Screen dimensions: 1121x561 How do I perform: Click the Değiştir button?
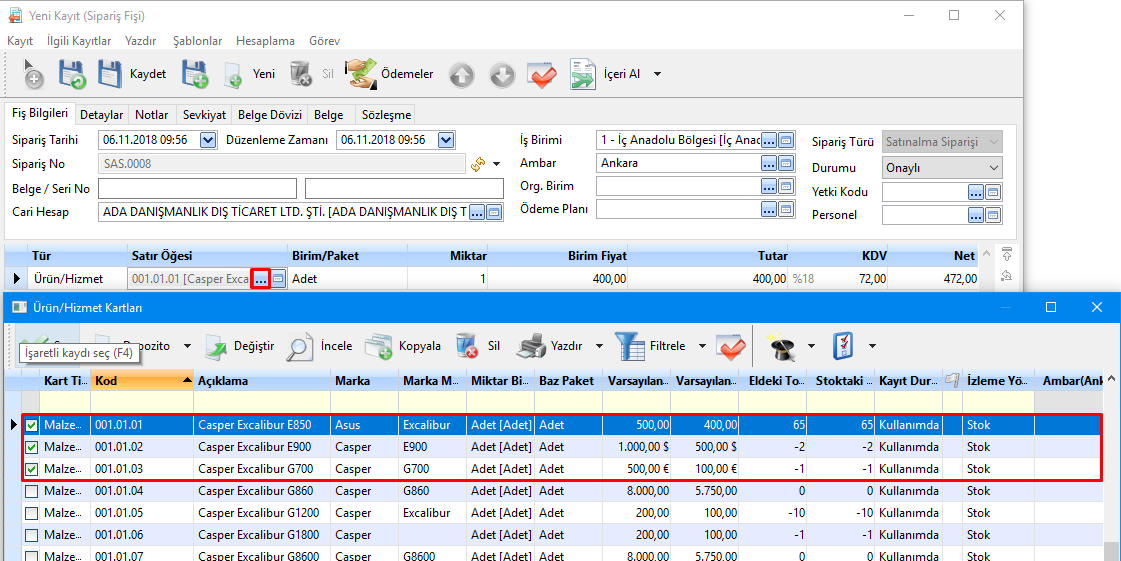pos(241,346)
